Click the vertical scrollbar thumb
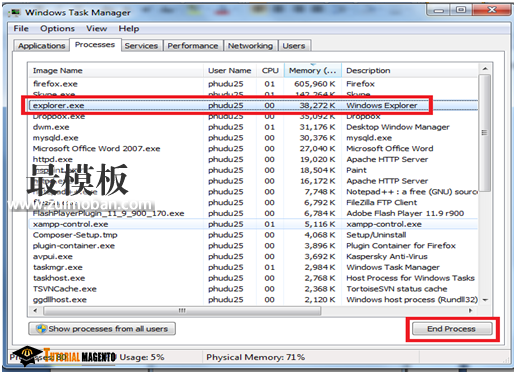The height and width of the screenshot is (374, 516). pyautogui.click(x=485, y=133)
